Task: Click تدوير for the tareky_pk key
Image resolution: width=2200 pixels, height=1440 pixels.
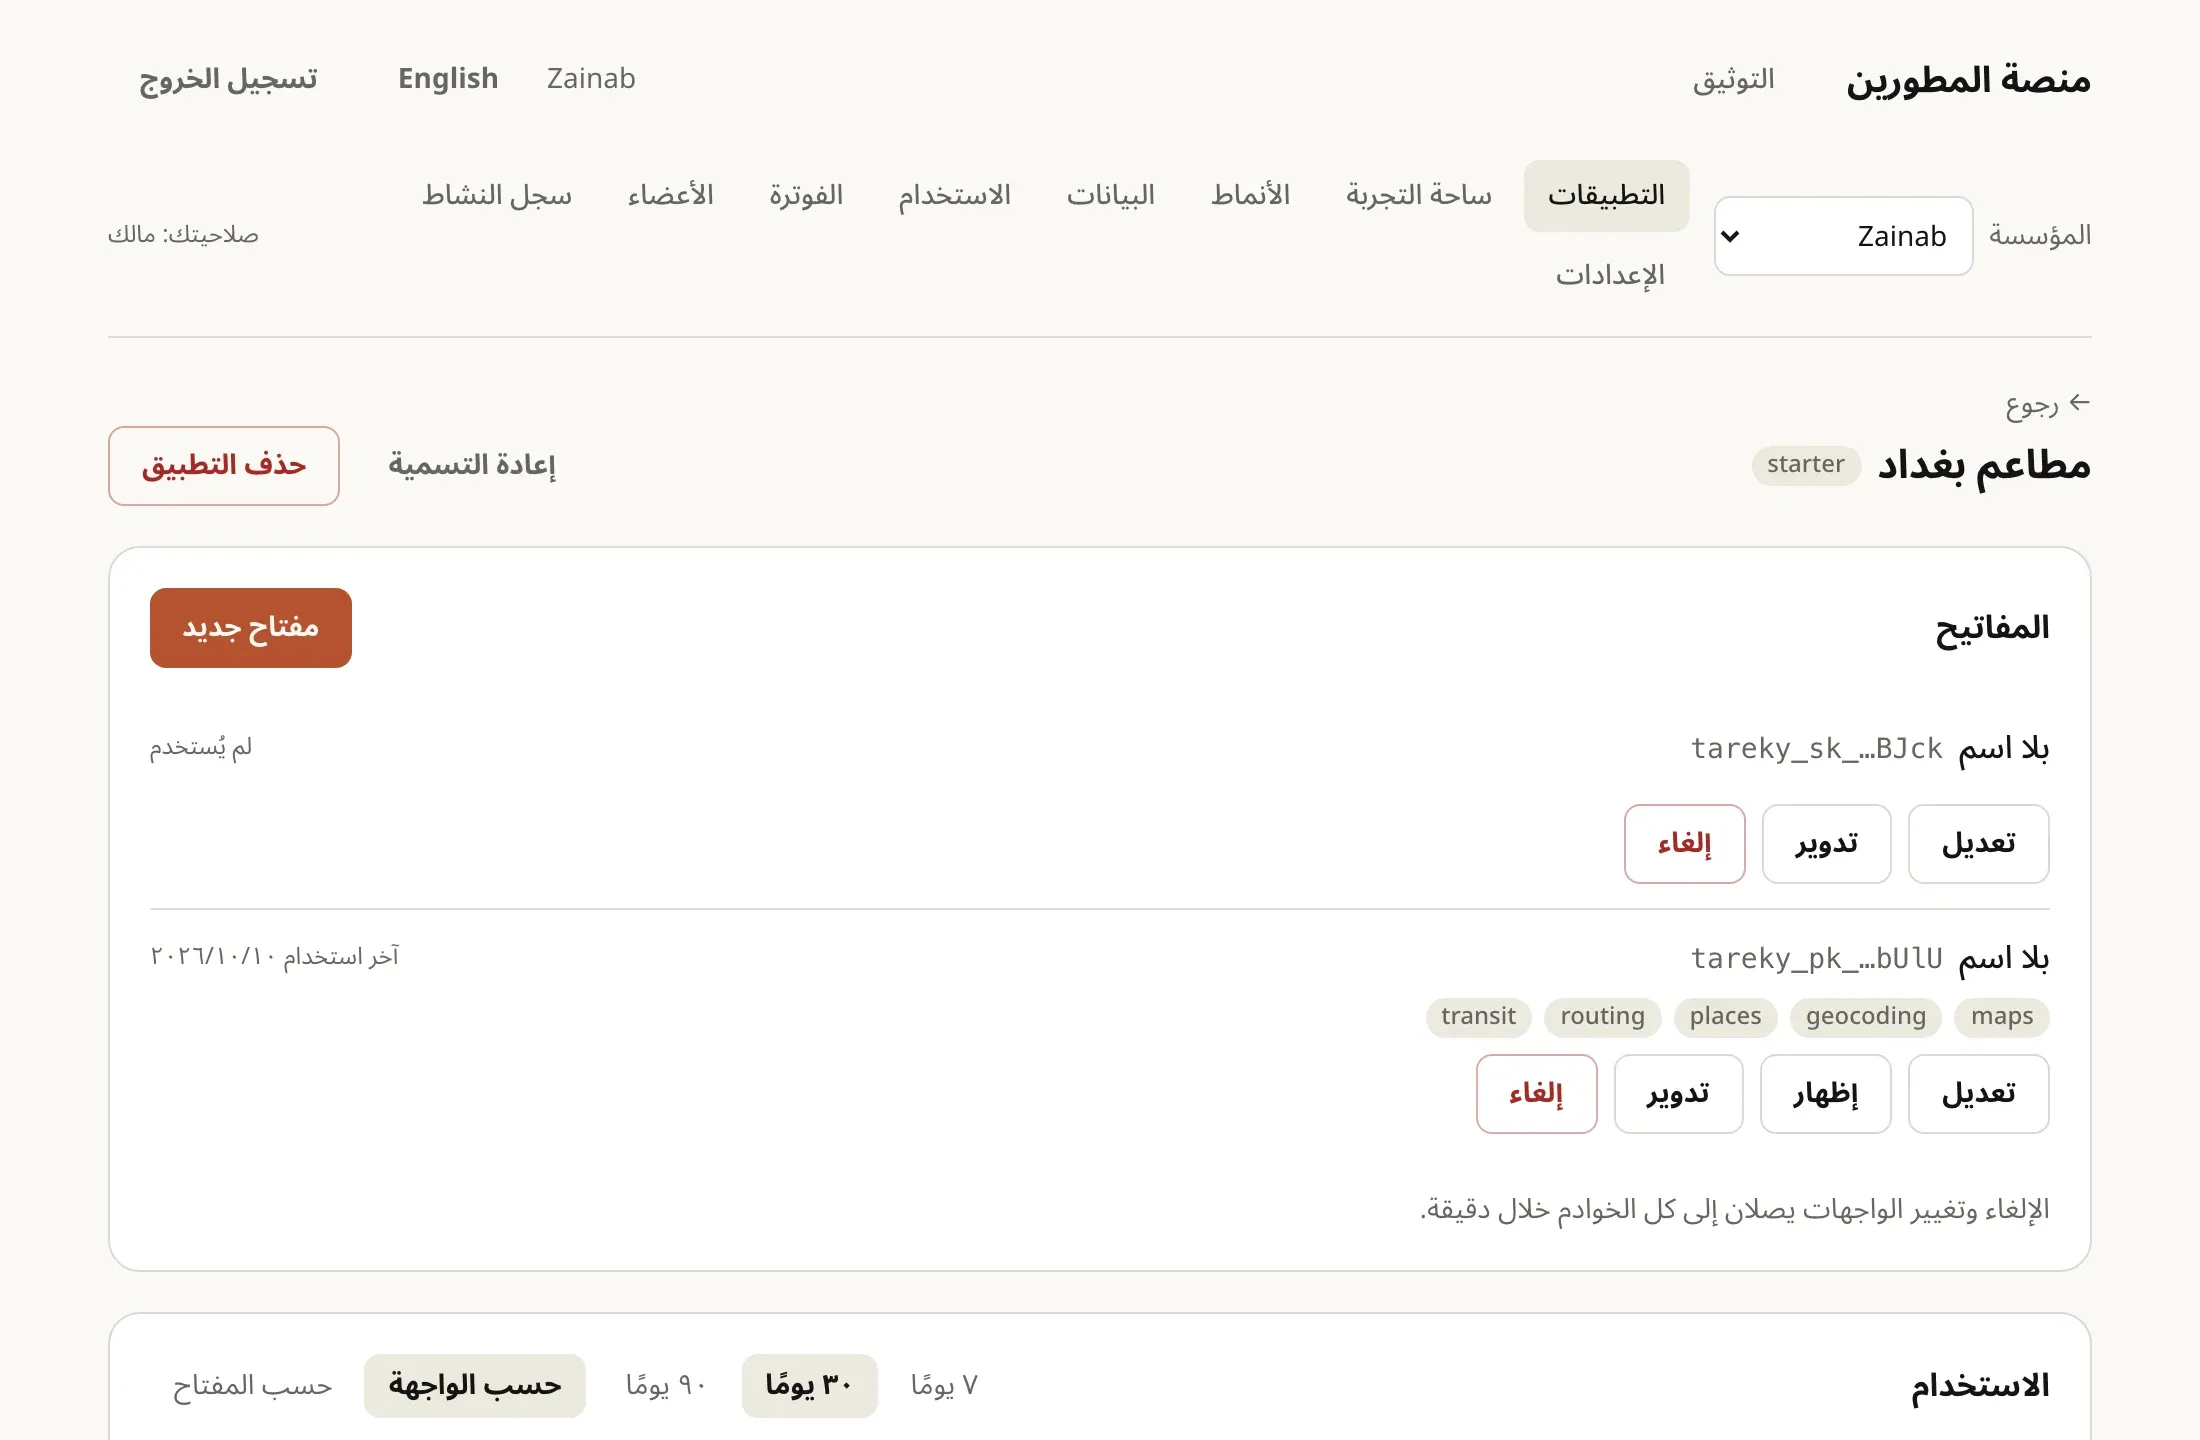Action: tap(1678, 1094)
